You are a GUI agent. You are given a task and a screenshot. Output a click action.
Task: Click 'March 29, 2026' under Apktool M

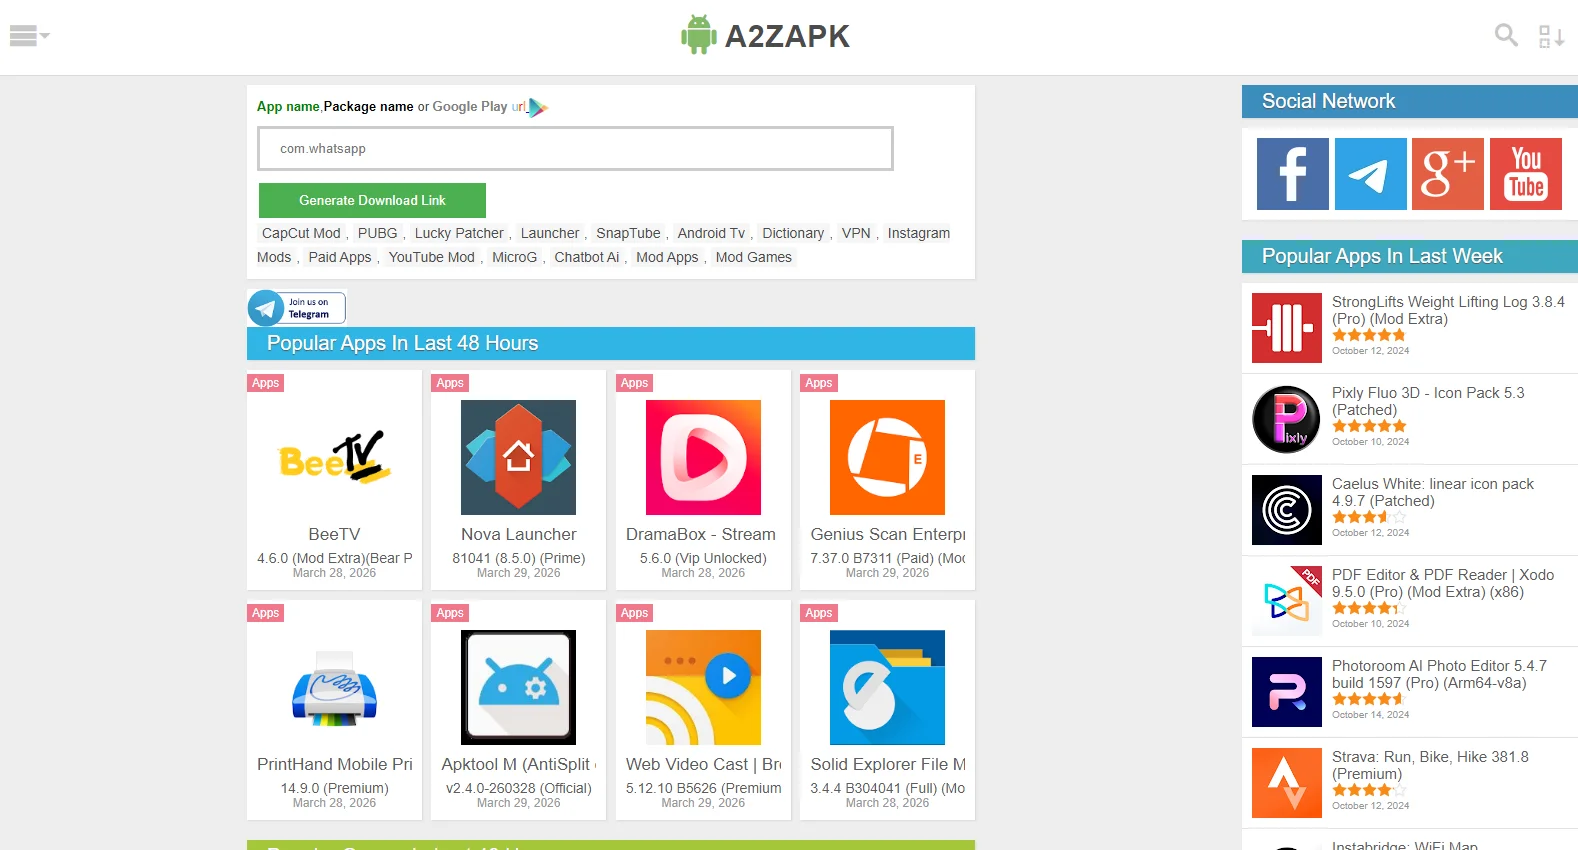coord(518,803)
